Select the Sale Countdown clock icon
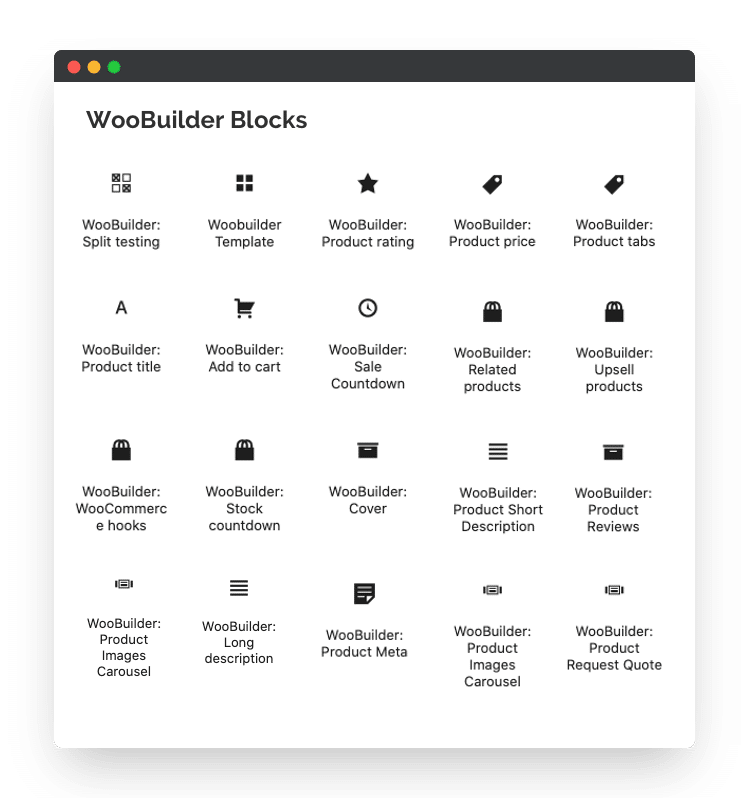This screenshot has height=798, width=741. point(367,308)
